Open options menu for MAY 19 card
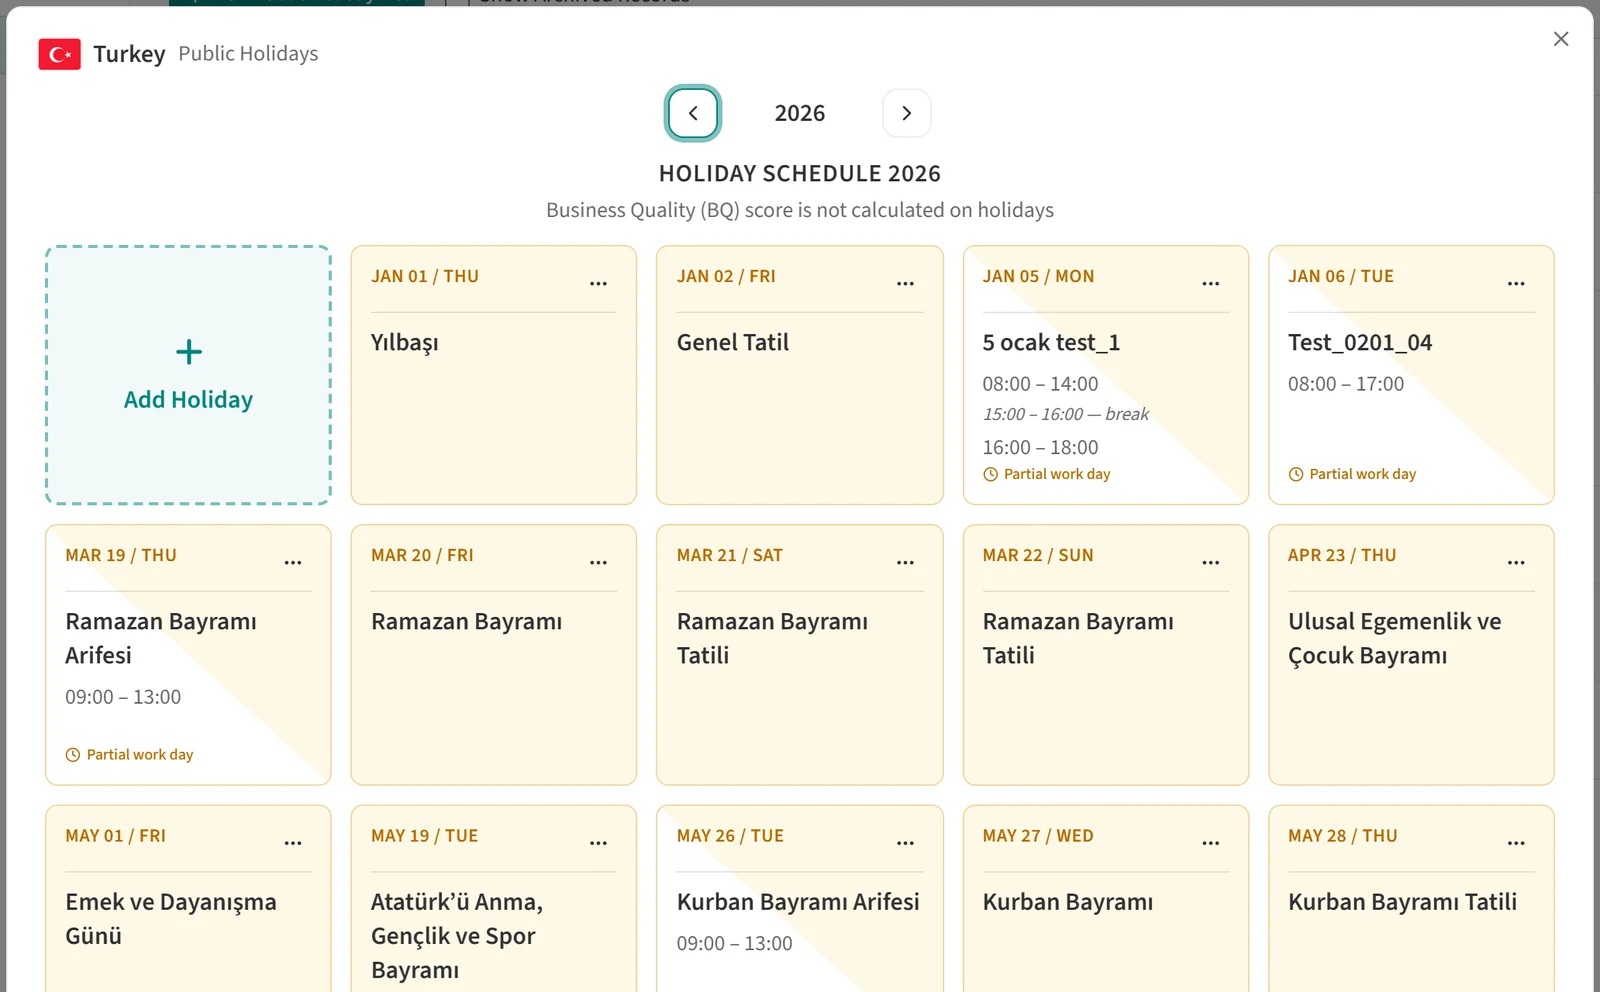The width and height of the screenshot is (1600, 992). (x=598, y=843)
